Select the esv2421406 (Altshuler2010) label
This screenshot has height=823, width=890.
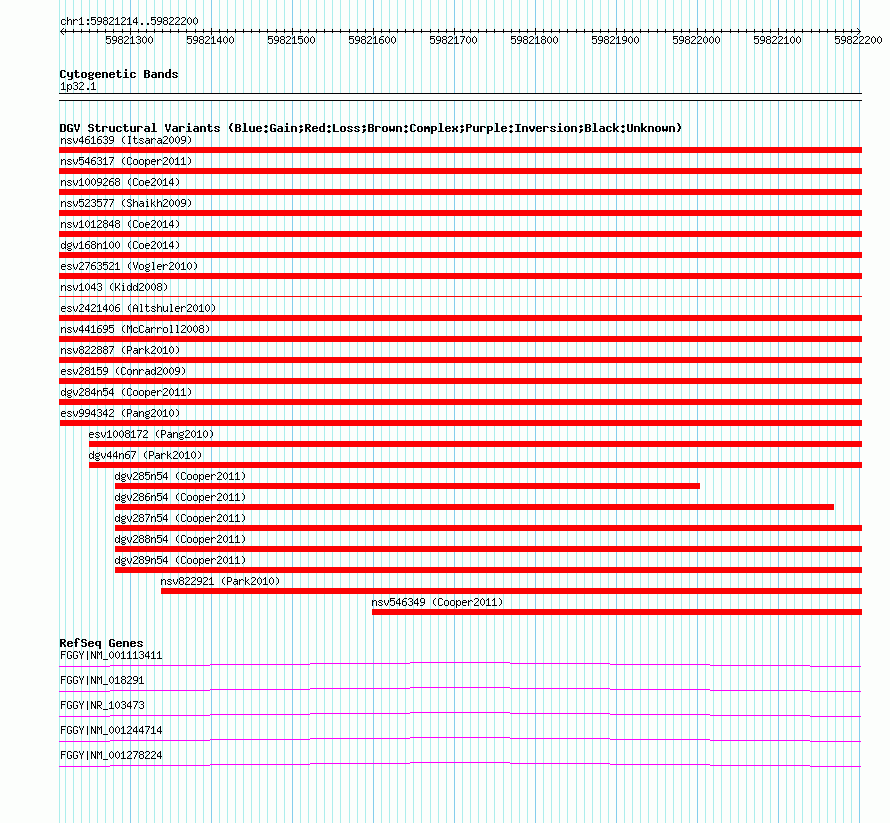[138, 308]
